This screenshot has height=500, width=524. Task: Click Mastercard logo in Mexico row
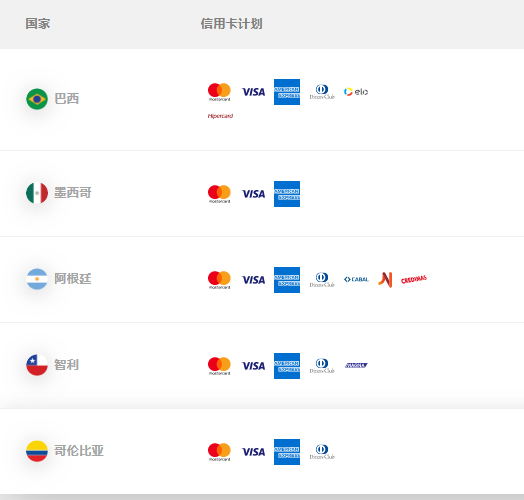(219, 194)
